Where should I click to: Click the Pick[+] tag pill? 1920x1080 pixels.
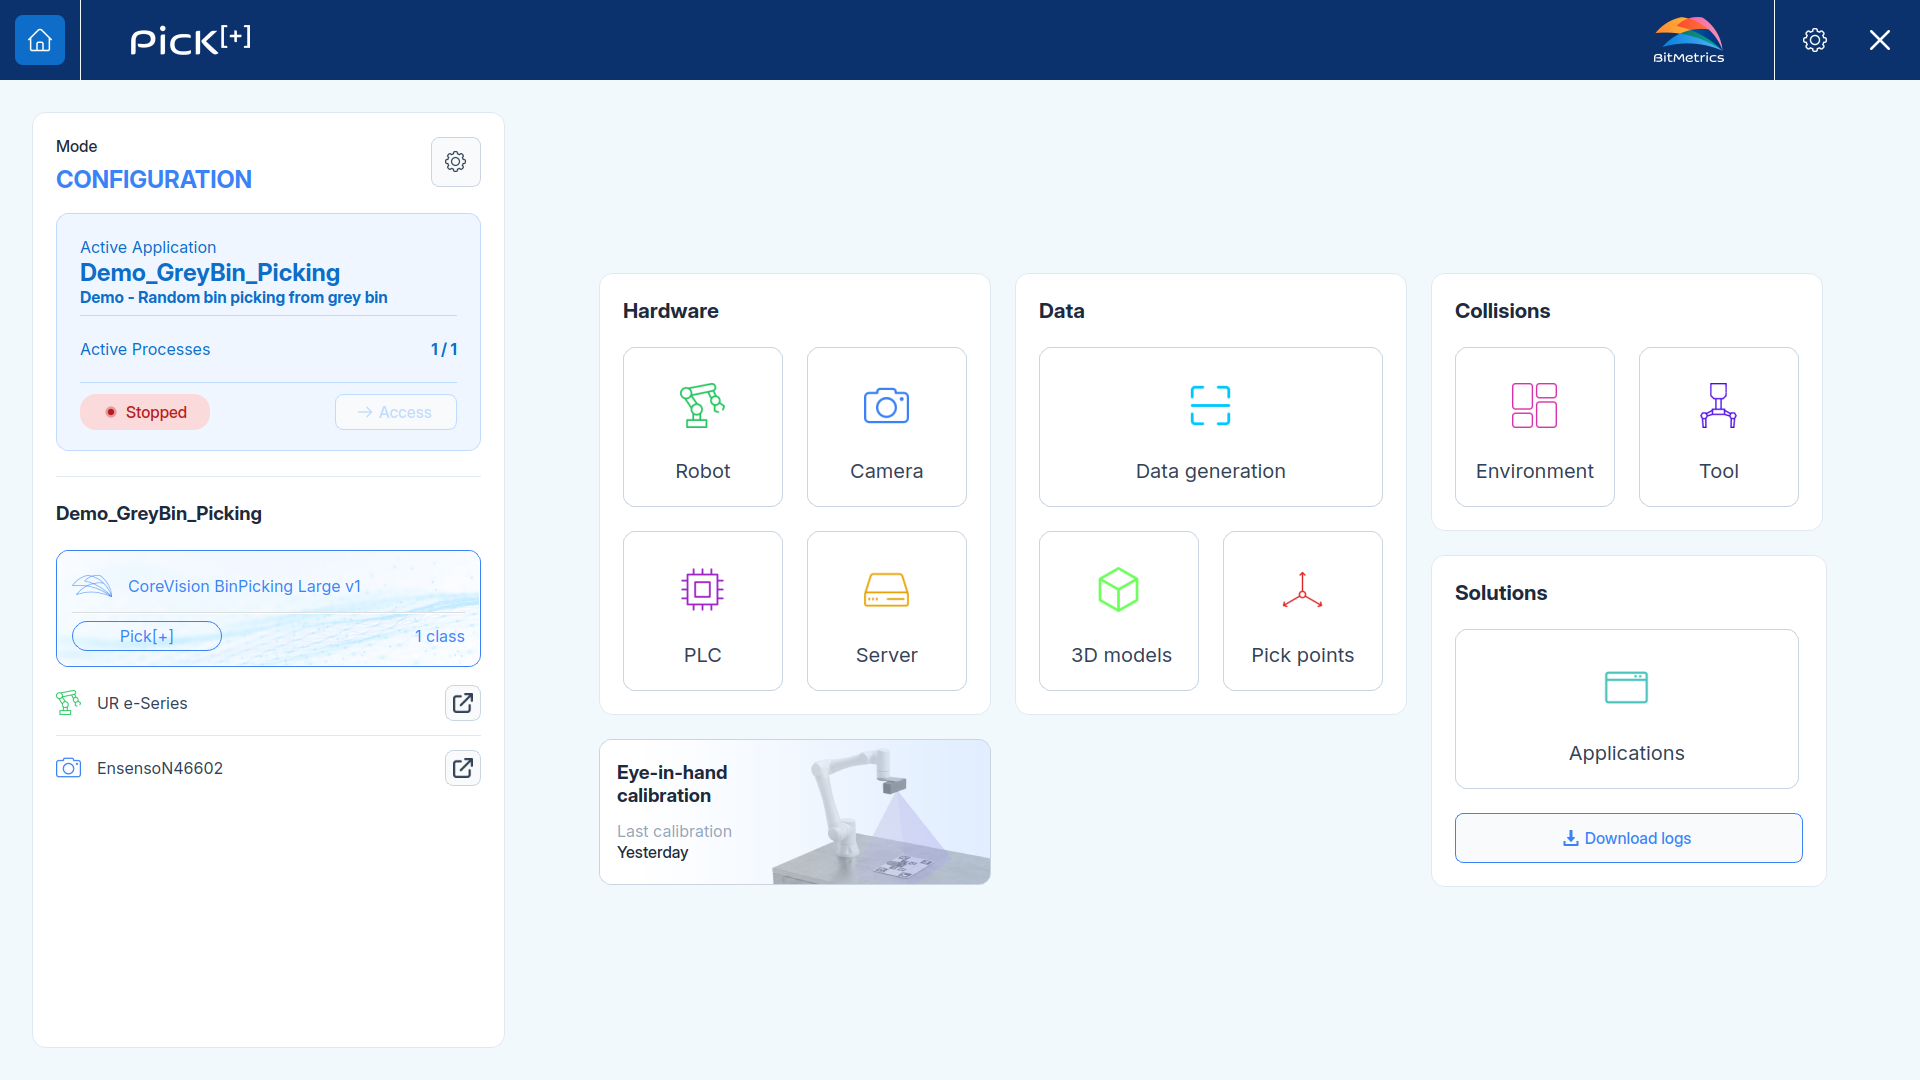coord(147,636)
